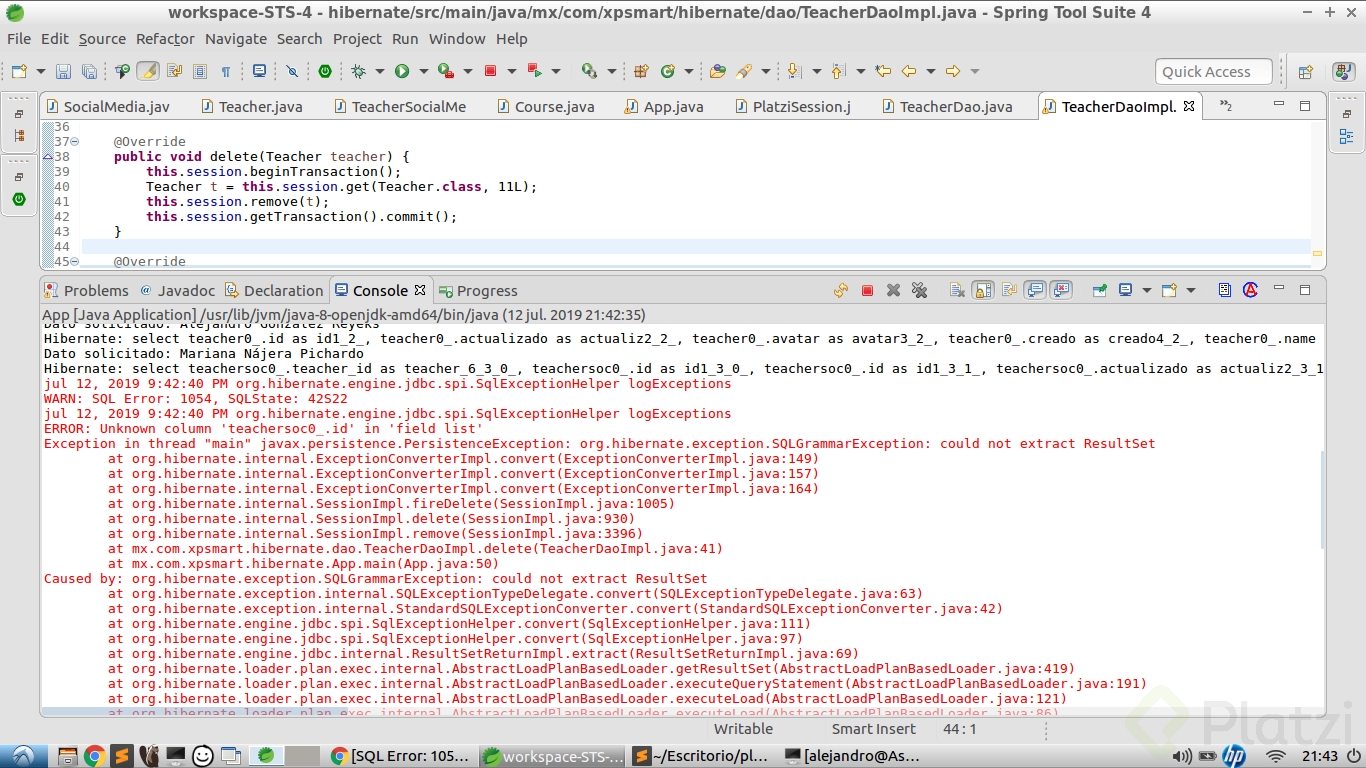This screenshot has width=1366, height=768.
Task: Open the SessionImpl.java:3396 stack trace link
Action: (566, 533)
